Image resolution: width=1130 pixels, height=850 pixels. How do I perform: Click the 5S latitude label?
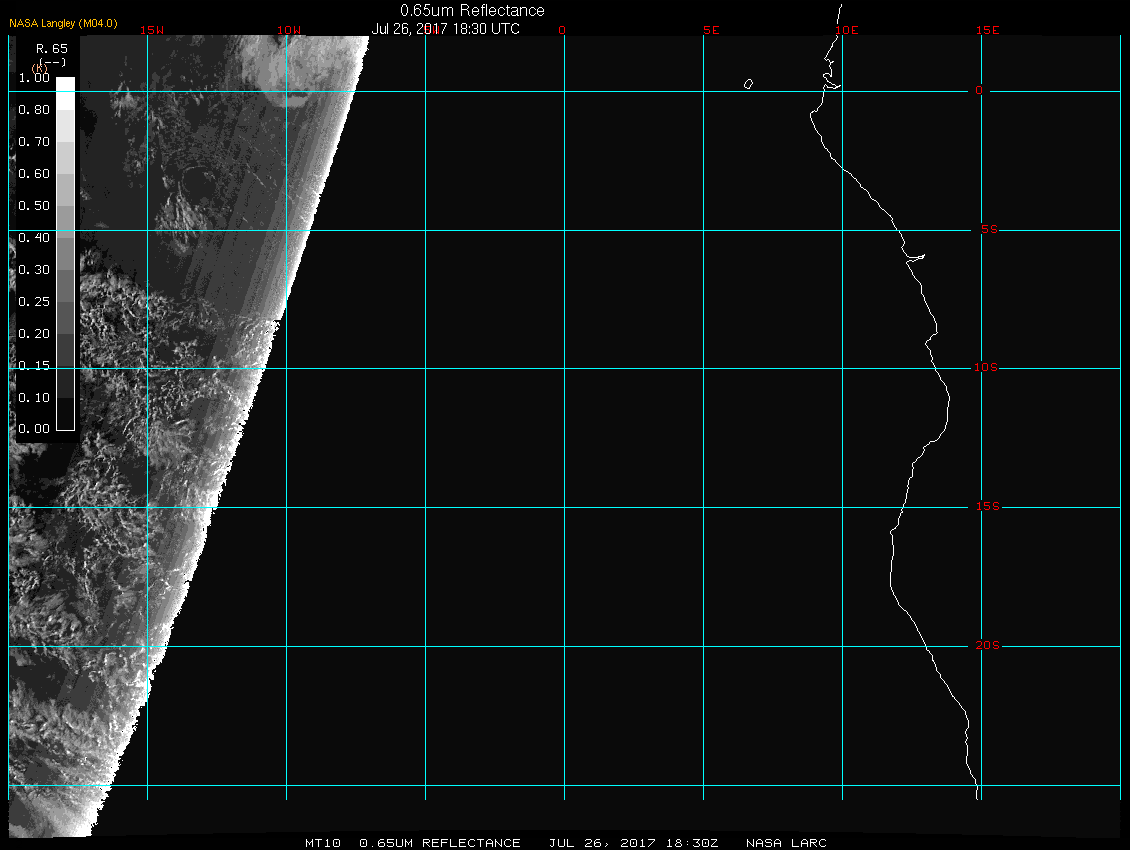pyautogui.click(x=987, y=230)
